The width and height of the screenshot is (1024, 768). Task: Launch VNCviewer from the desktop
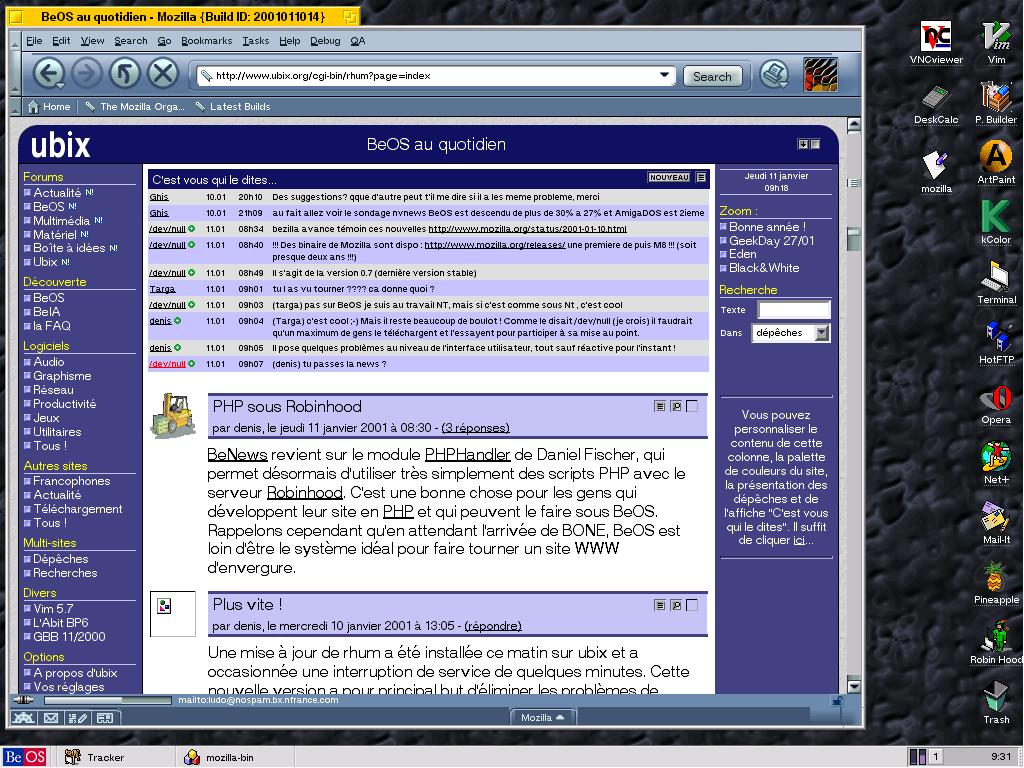(x=936, y=43)
